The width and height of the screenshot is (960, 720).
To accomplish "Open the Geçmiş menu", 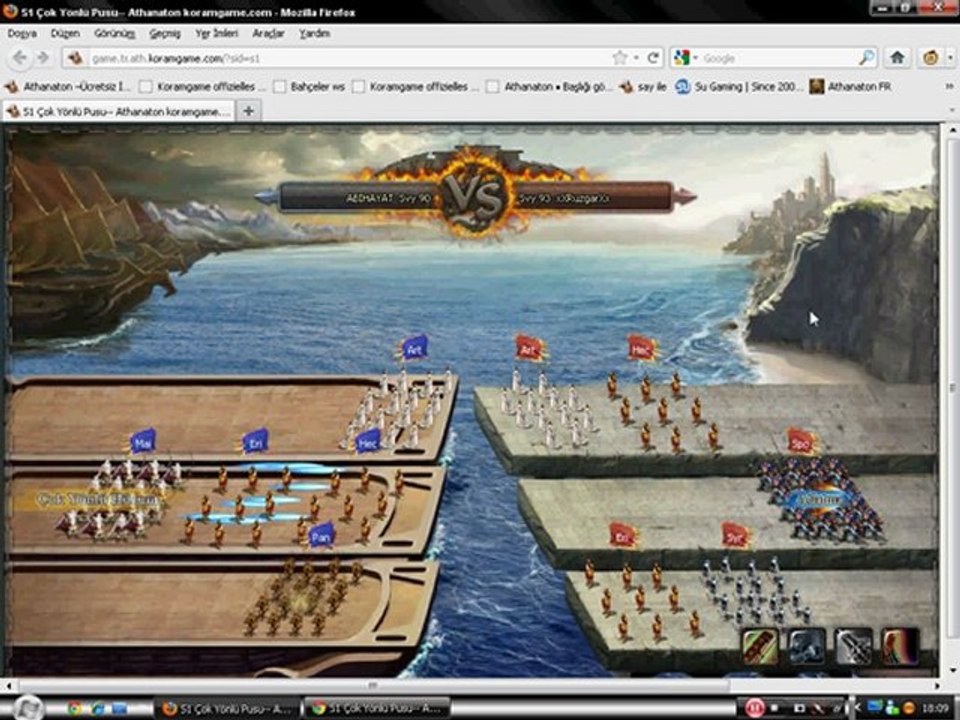I will 165,33.
